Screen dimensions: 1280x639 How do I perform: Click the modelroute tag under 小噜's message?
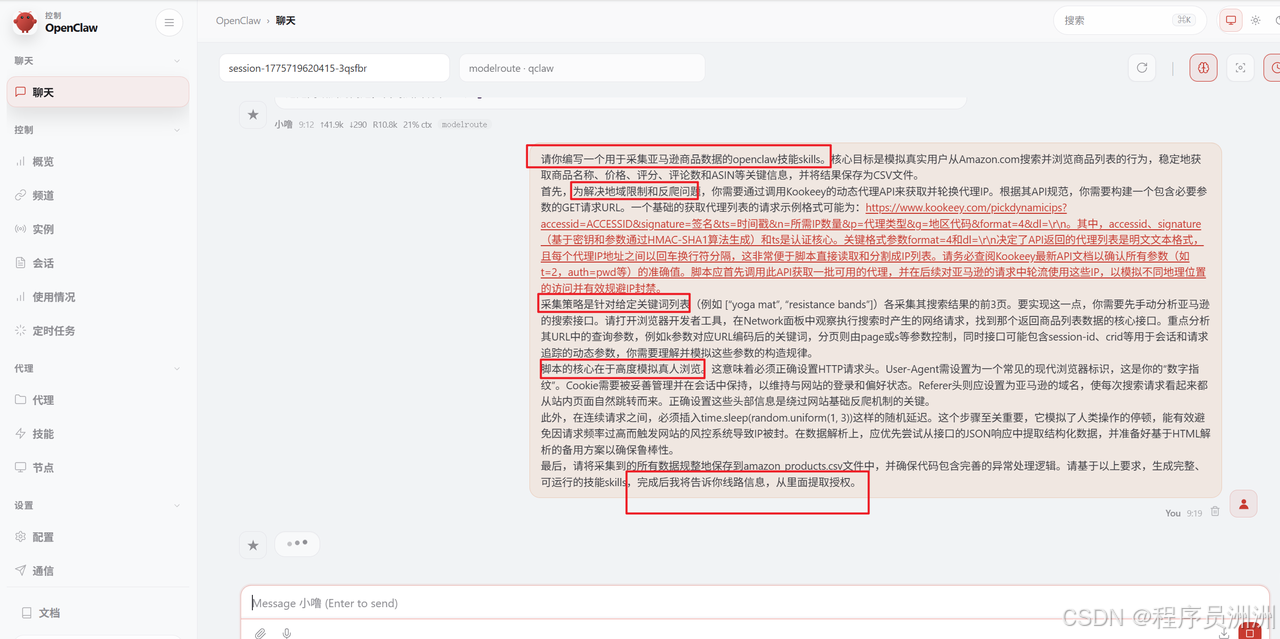pyautogui.click(x=464, y=125)
